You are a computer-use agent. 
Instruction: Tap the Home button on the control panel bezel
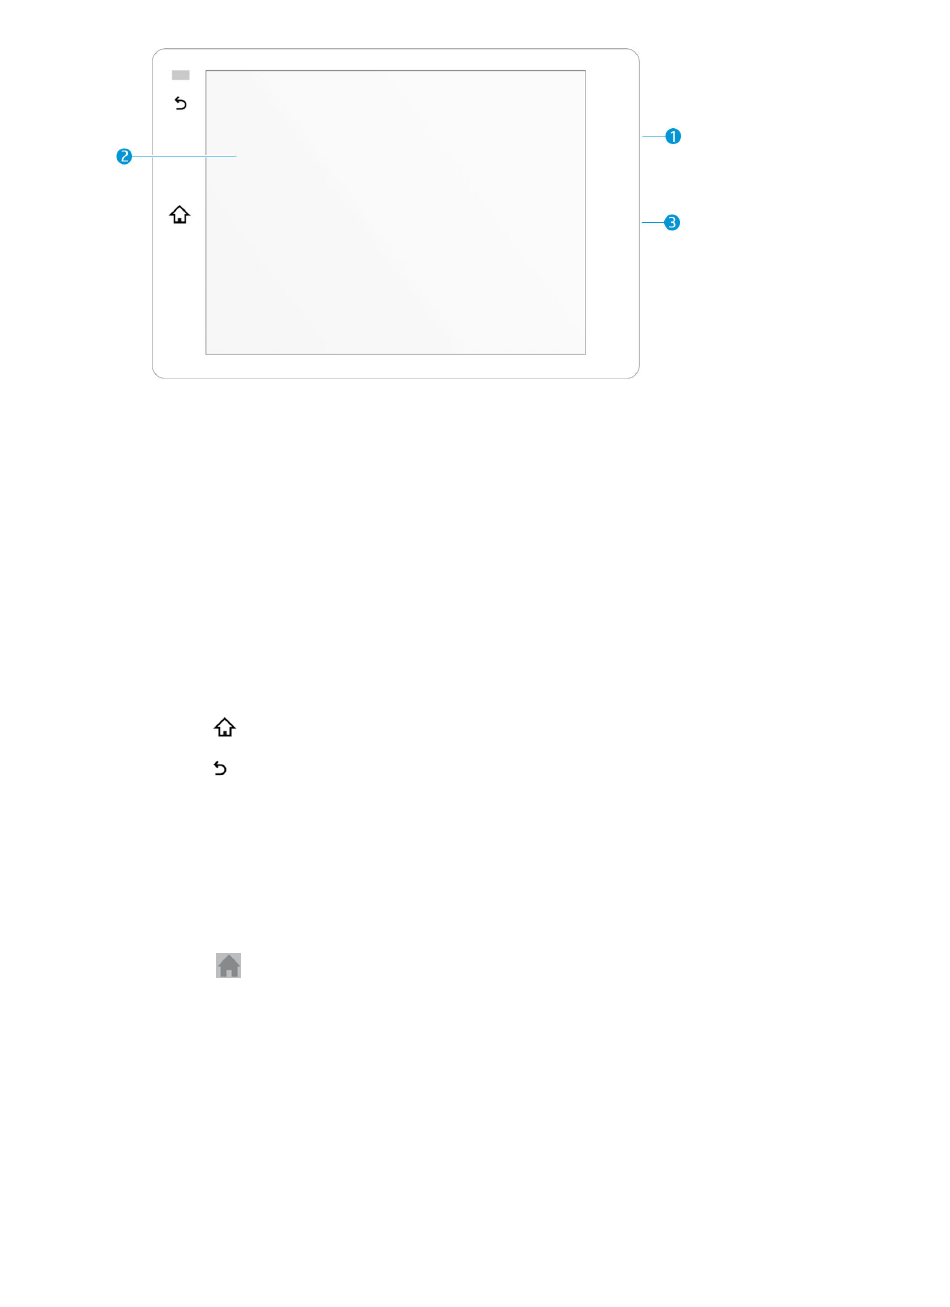(180, 215)
